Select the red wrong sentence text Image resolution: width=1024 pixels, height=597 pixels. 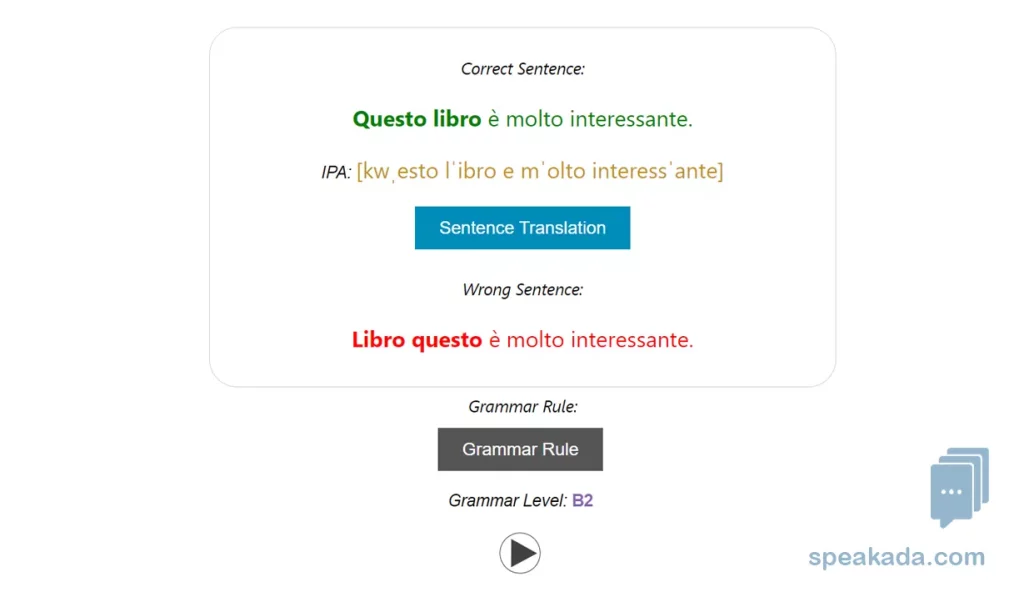pyautogui.click(x=522, y=340)
